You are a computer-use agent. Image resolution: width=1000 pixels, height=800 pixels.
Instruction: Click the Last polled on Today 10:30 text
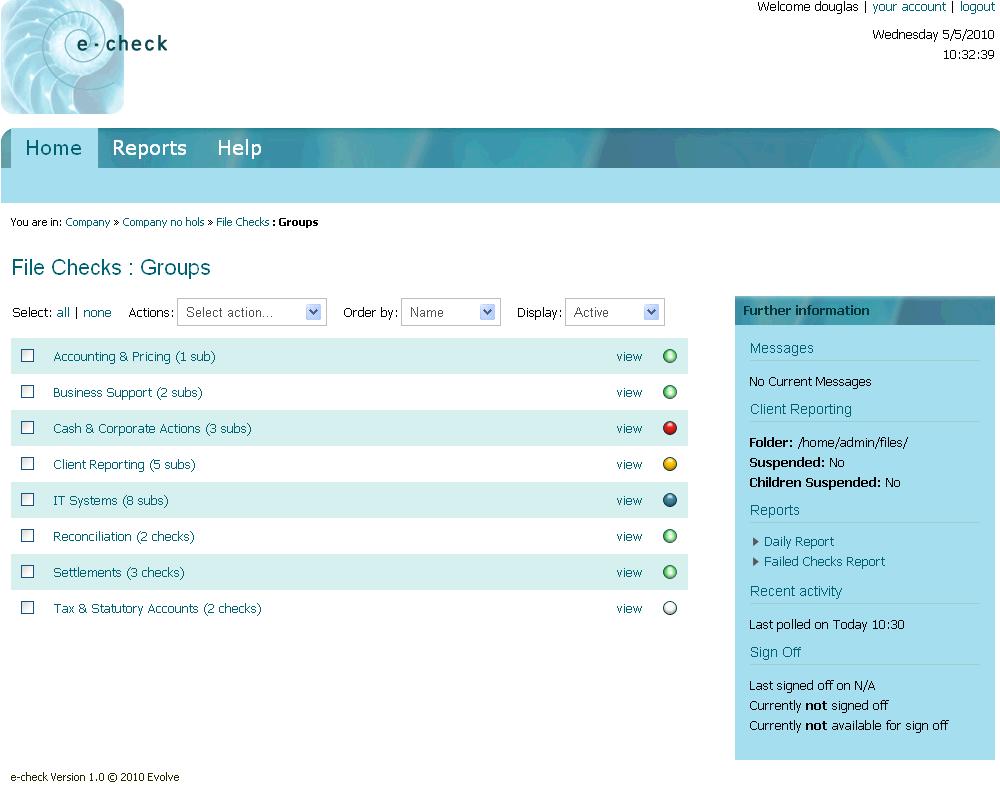pos(827,625)
